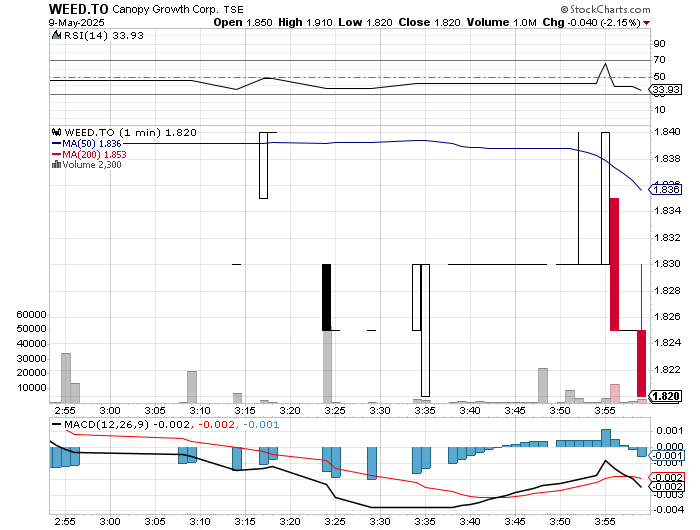The image size is (700, 530).
Task: Select the red MA(200) legend line
Action: tap(55, 154)
